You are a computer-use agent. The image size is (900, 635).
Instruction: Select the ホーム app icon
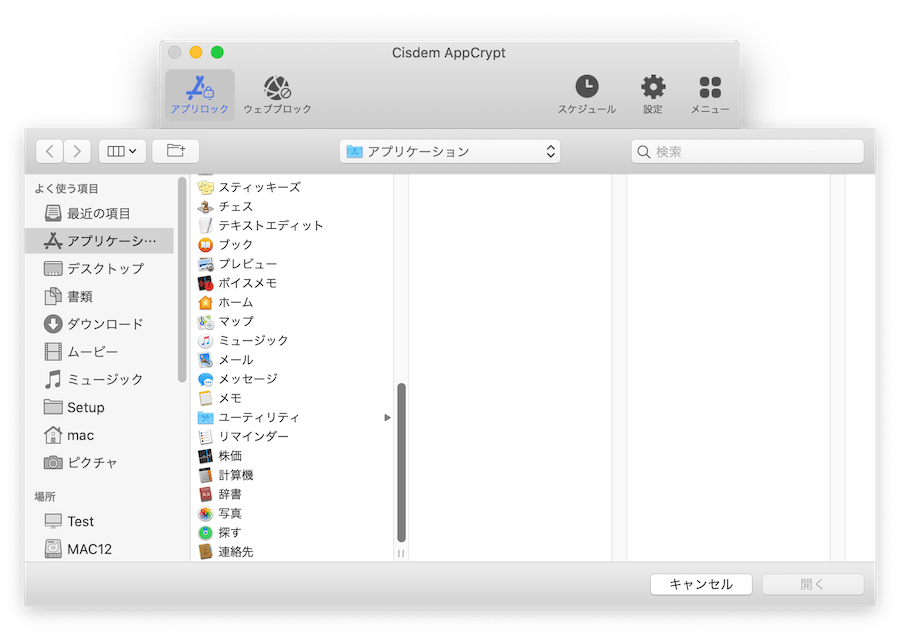pos(205,303)
